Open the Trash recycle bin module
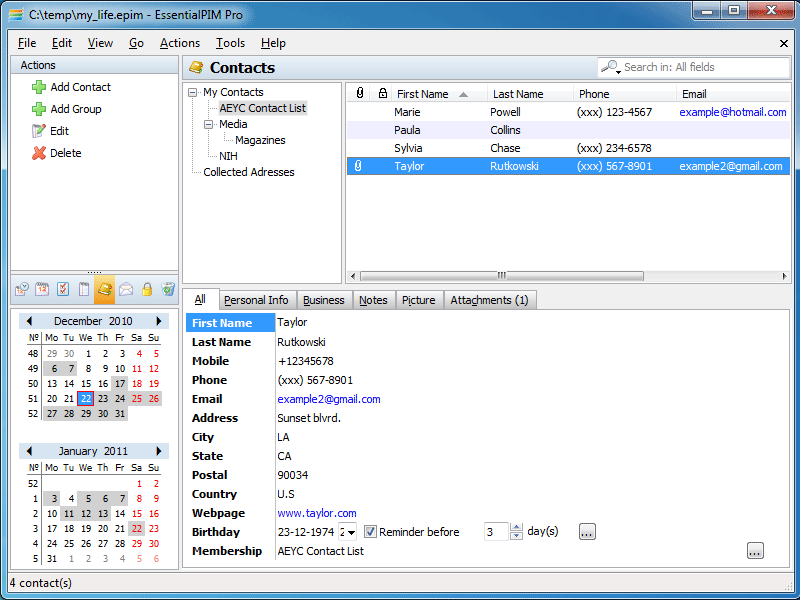 167,290
